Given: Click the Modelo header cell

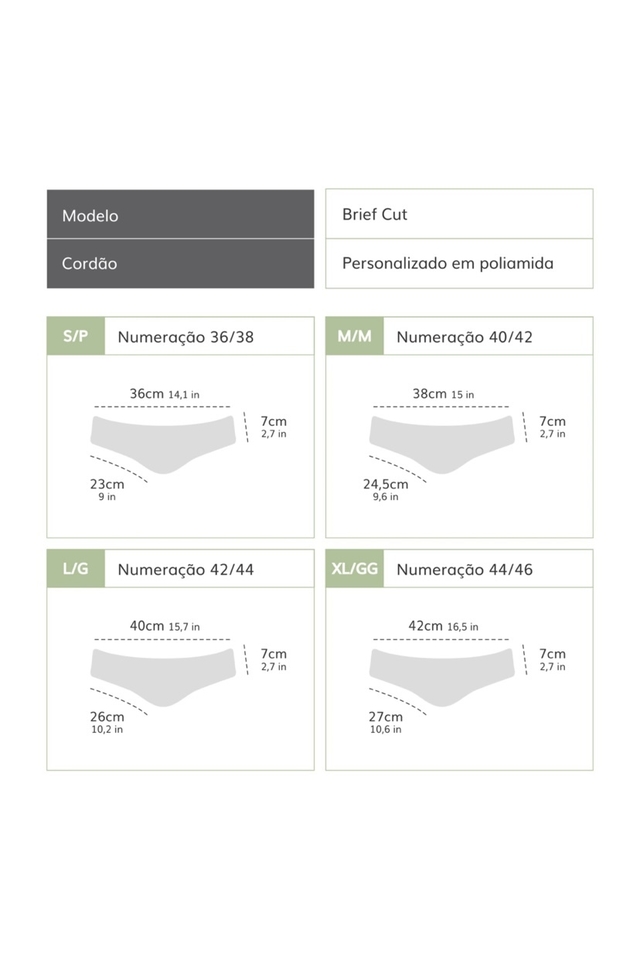Looking at the screenshot, I should pos(181,214).
